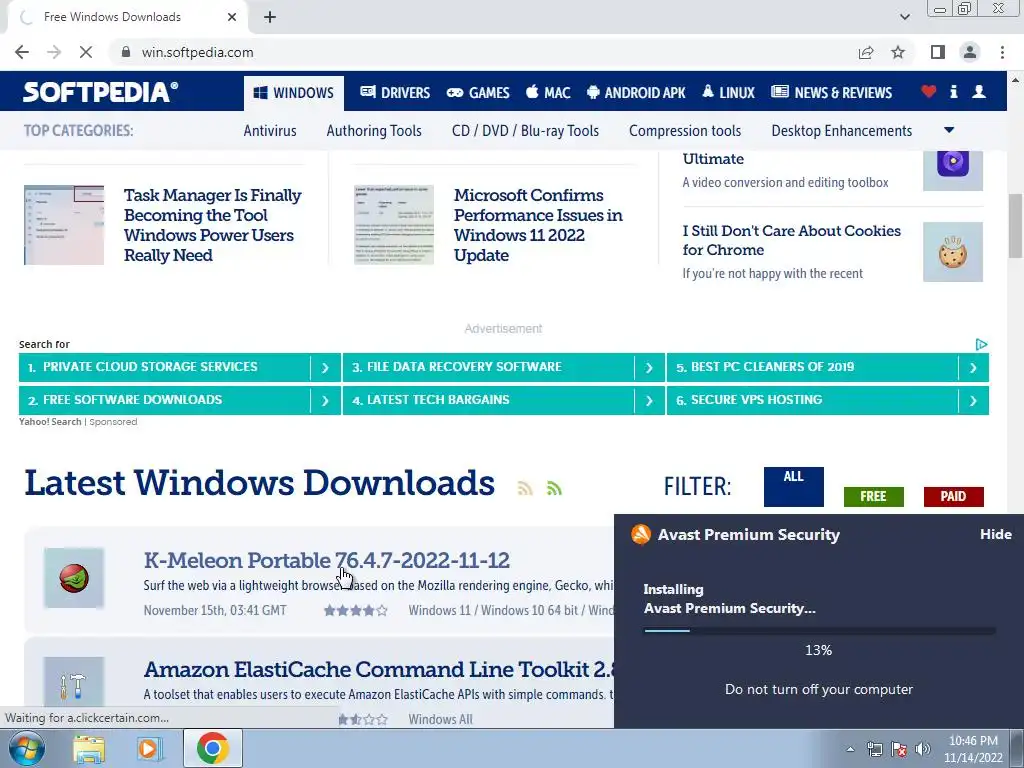Click the red heart favorites icon
This screenshot has width=1024, height=768.
pyautogui.click(x=929, y=92)
